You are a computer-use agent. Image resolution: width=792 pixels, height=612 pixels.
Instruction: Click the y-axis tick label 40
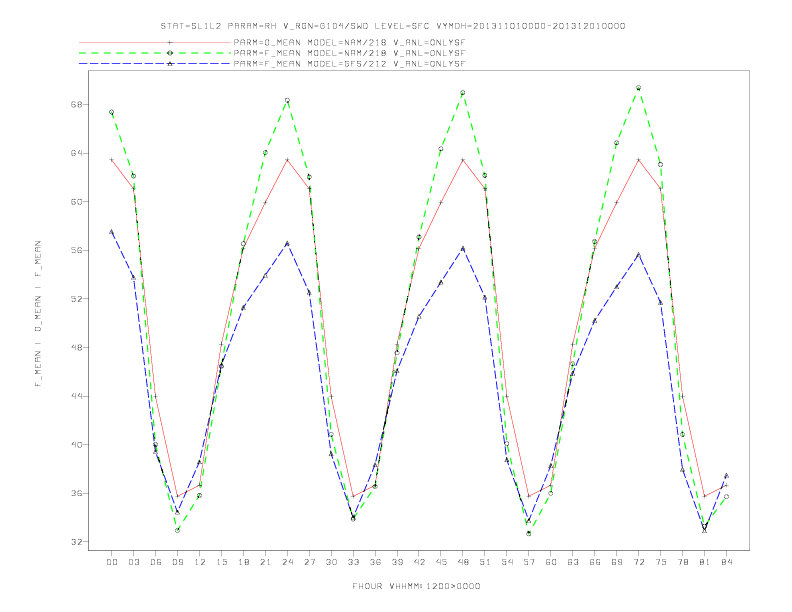(x=76, y=445)
